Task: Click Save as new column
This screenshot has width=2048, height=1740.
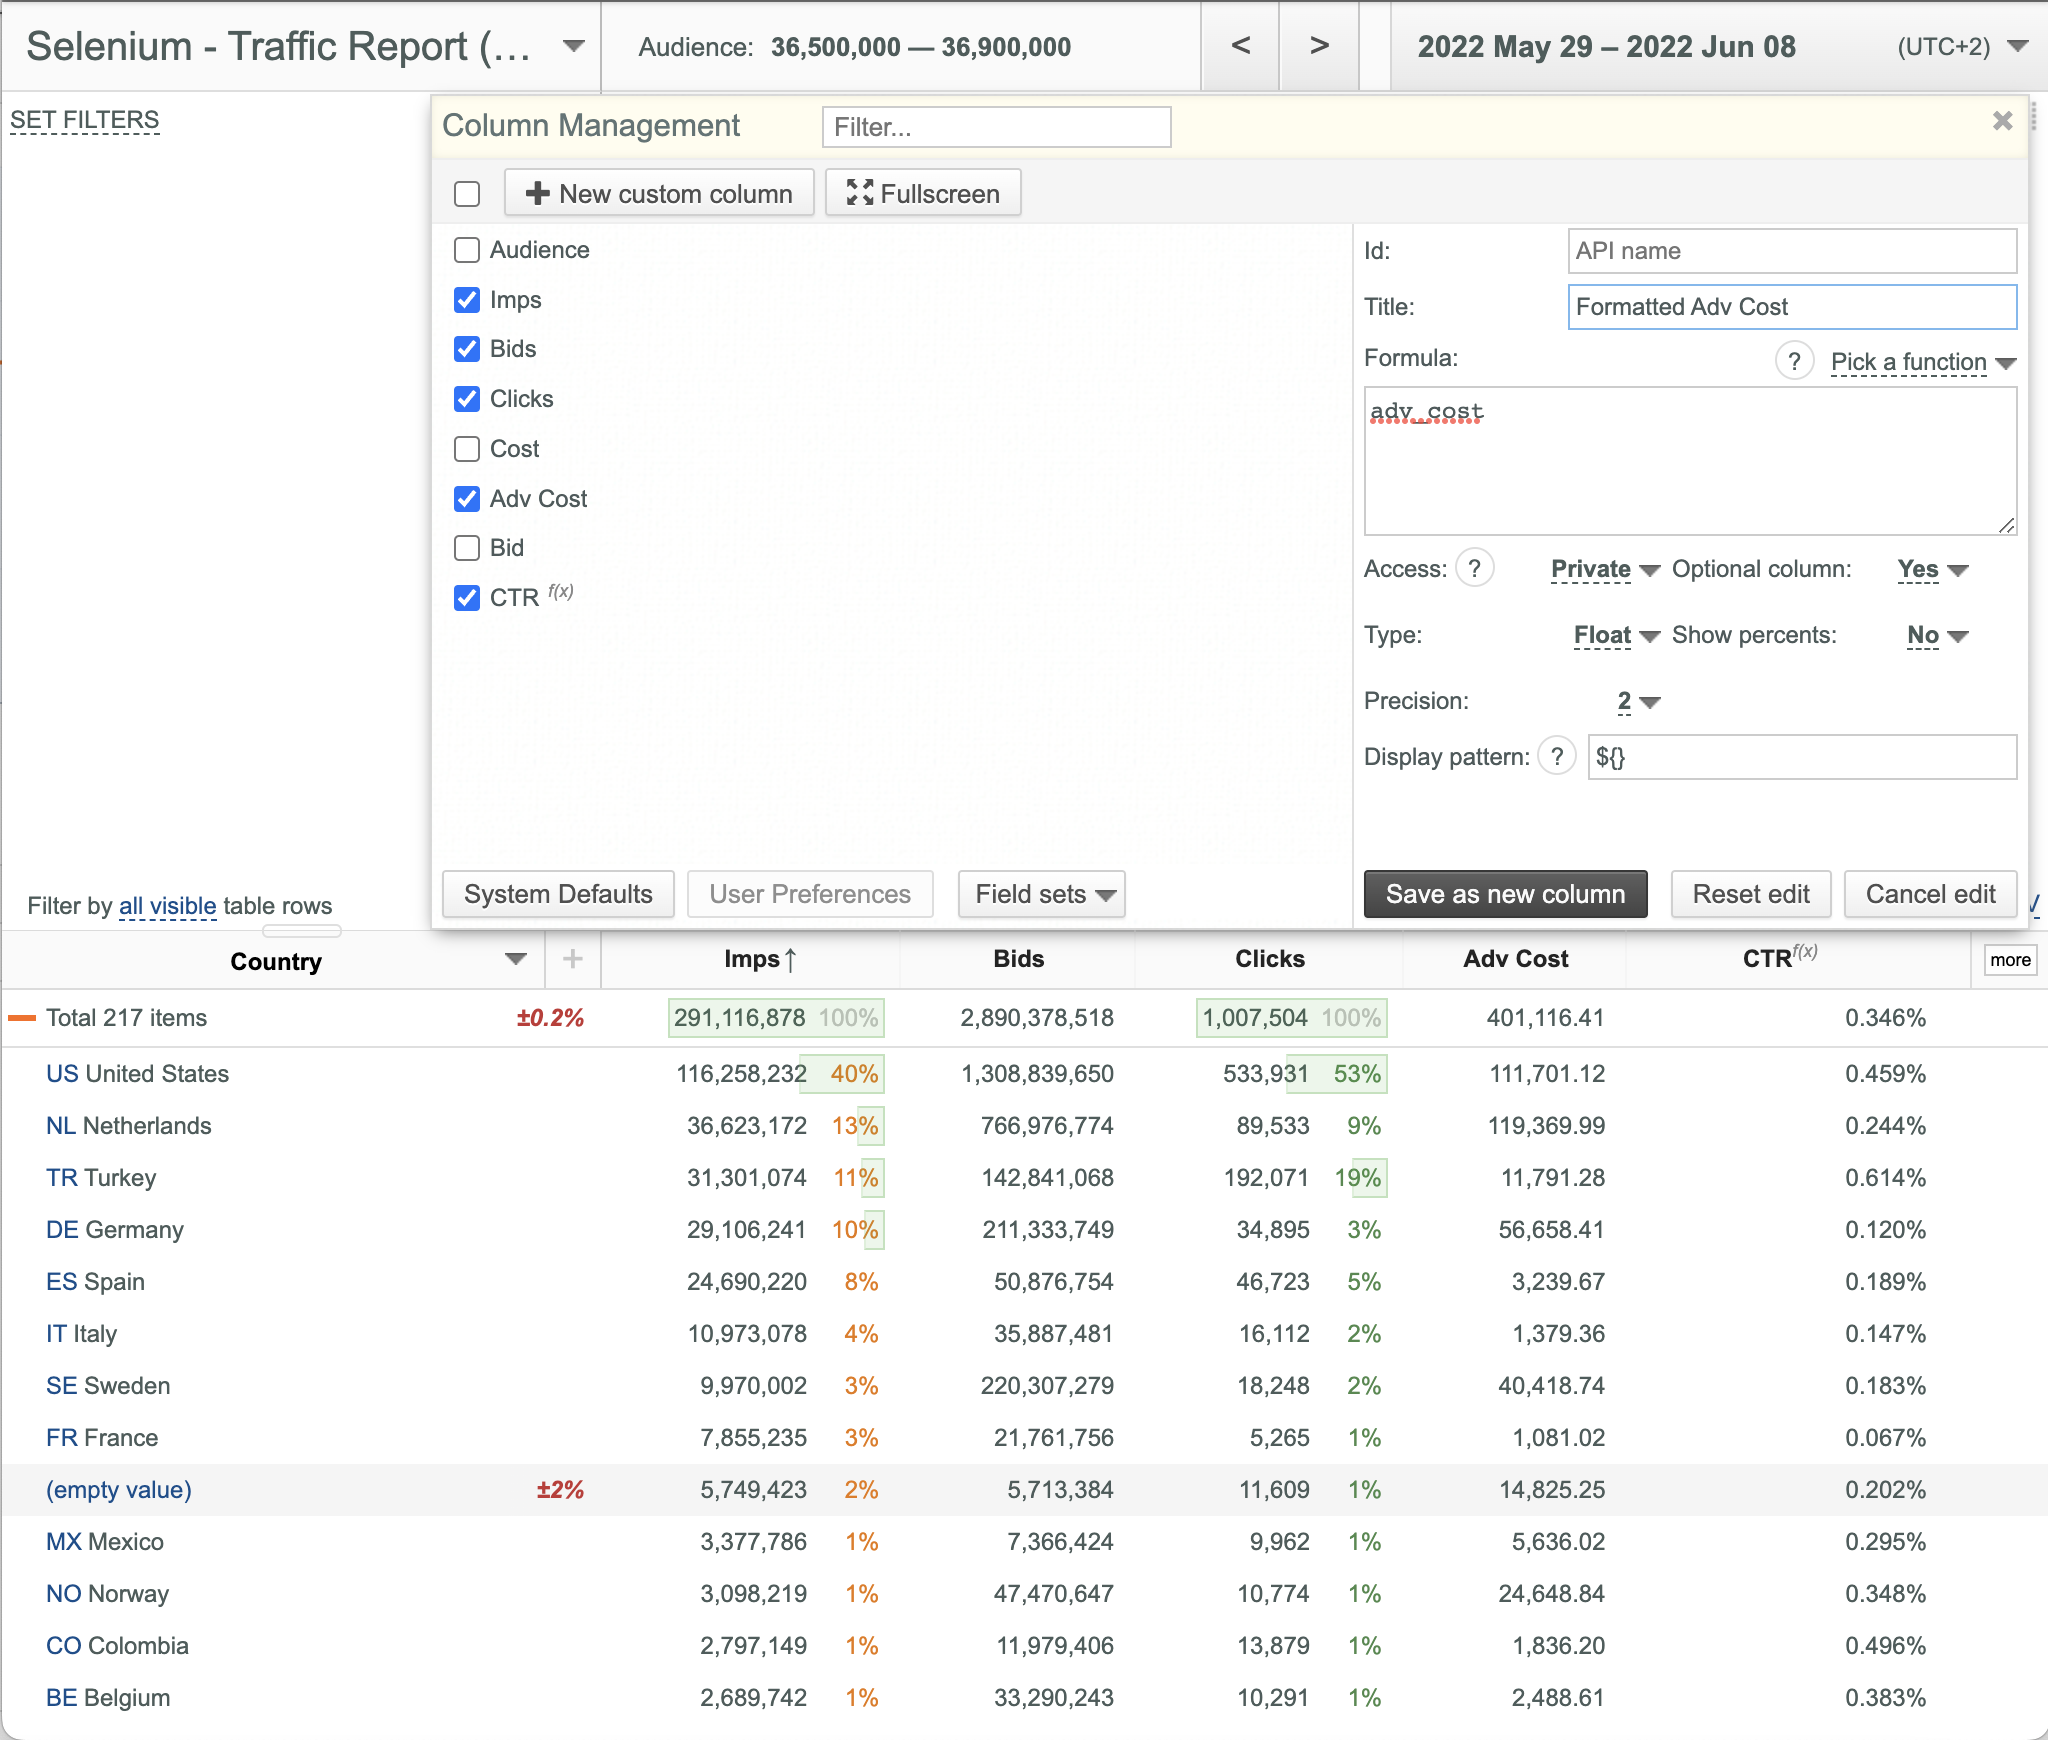Action: 1506,894
